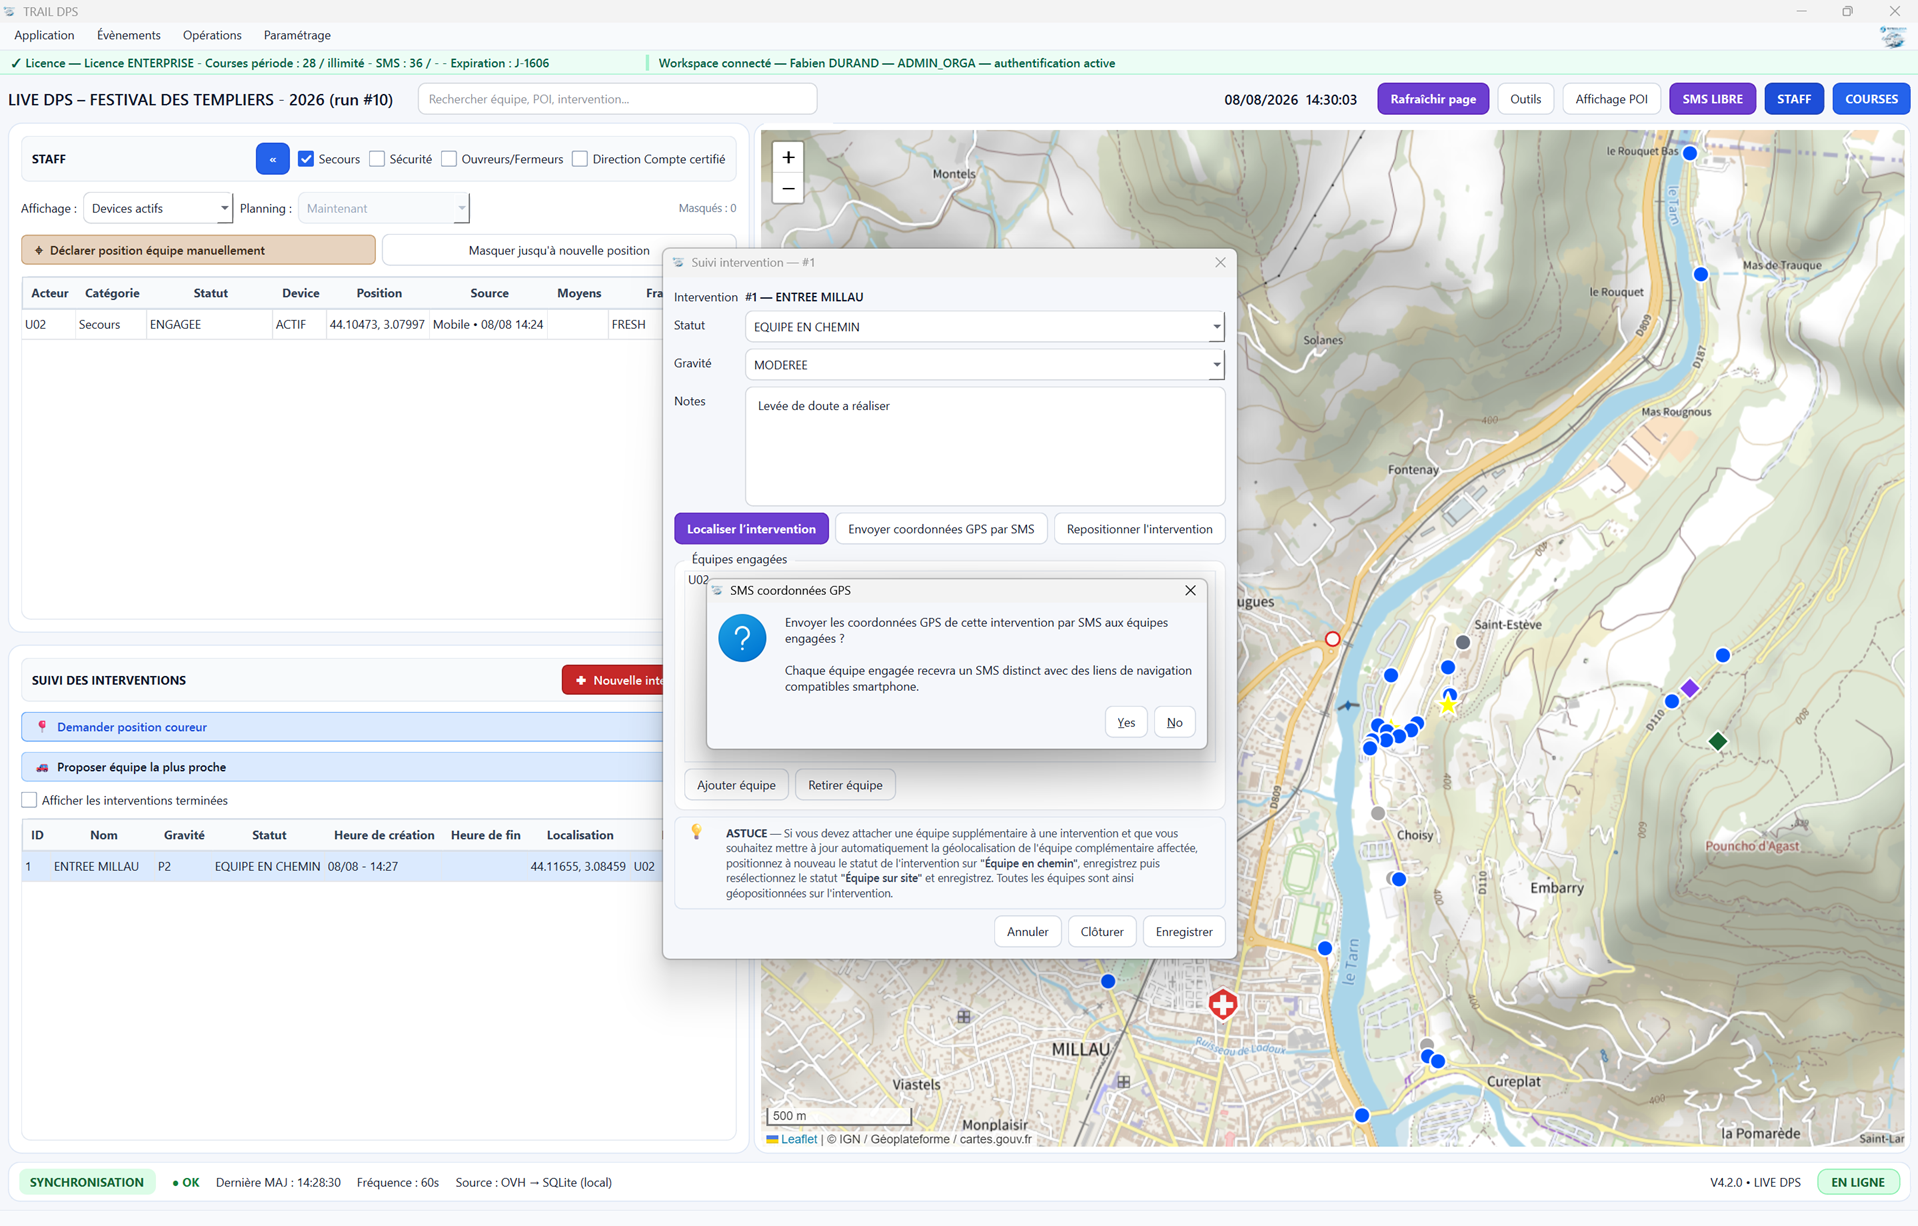1918x1226 pixels.
Task: Click the Retirer équipe button
Action: coord(845,785)
